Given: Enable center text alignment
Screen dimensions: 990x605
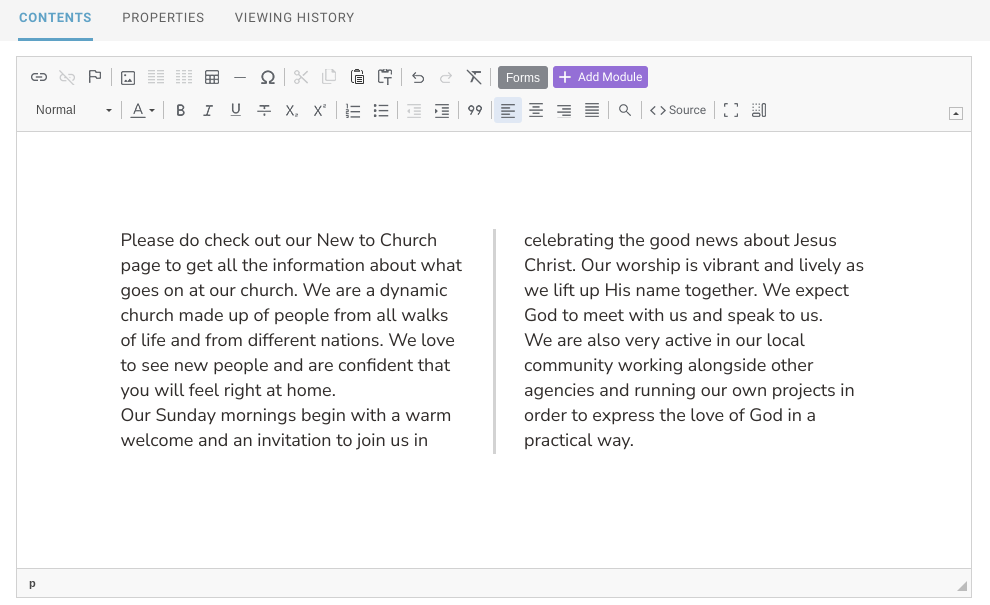Looking at the screenshot, I should tap(536, 110).
